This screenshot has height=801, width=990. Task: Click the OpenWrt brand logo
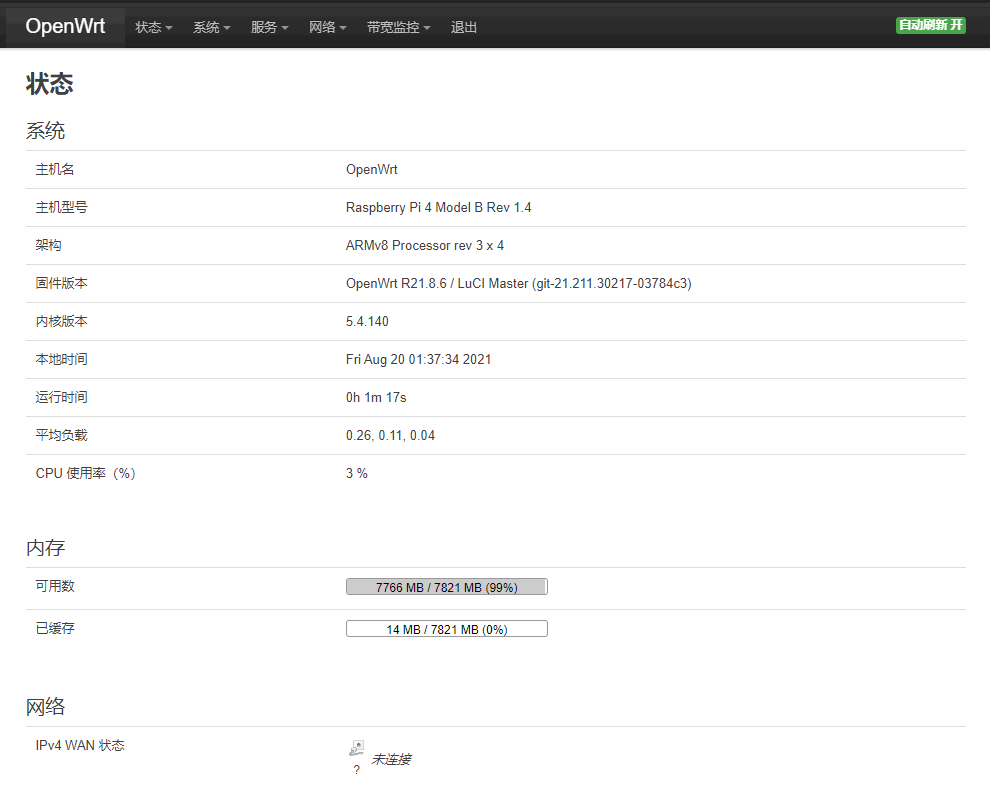(x=65, y=26)
